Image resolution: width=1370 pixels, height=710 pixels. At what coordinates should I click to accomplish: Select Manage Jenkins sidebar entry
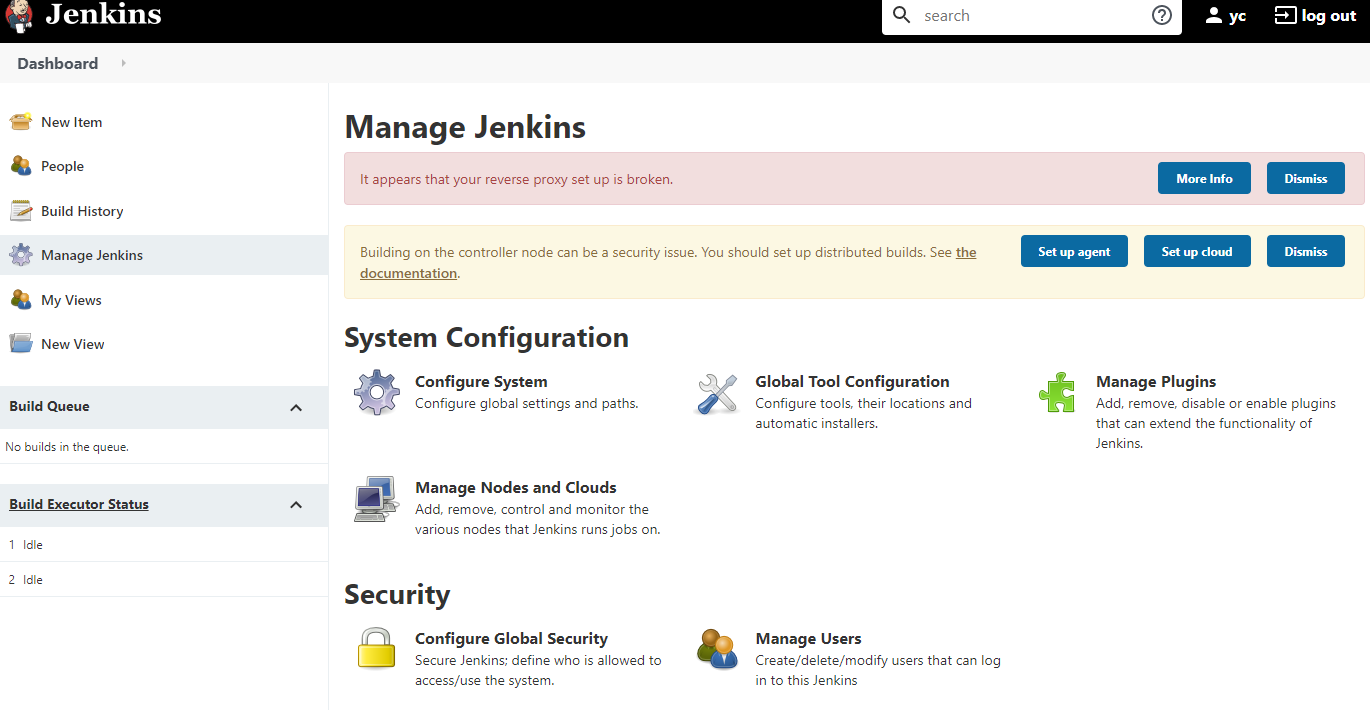click(92, 255)
